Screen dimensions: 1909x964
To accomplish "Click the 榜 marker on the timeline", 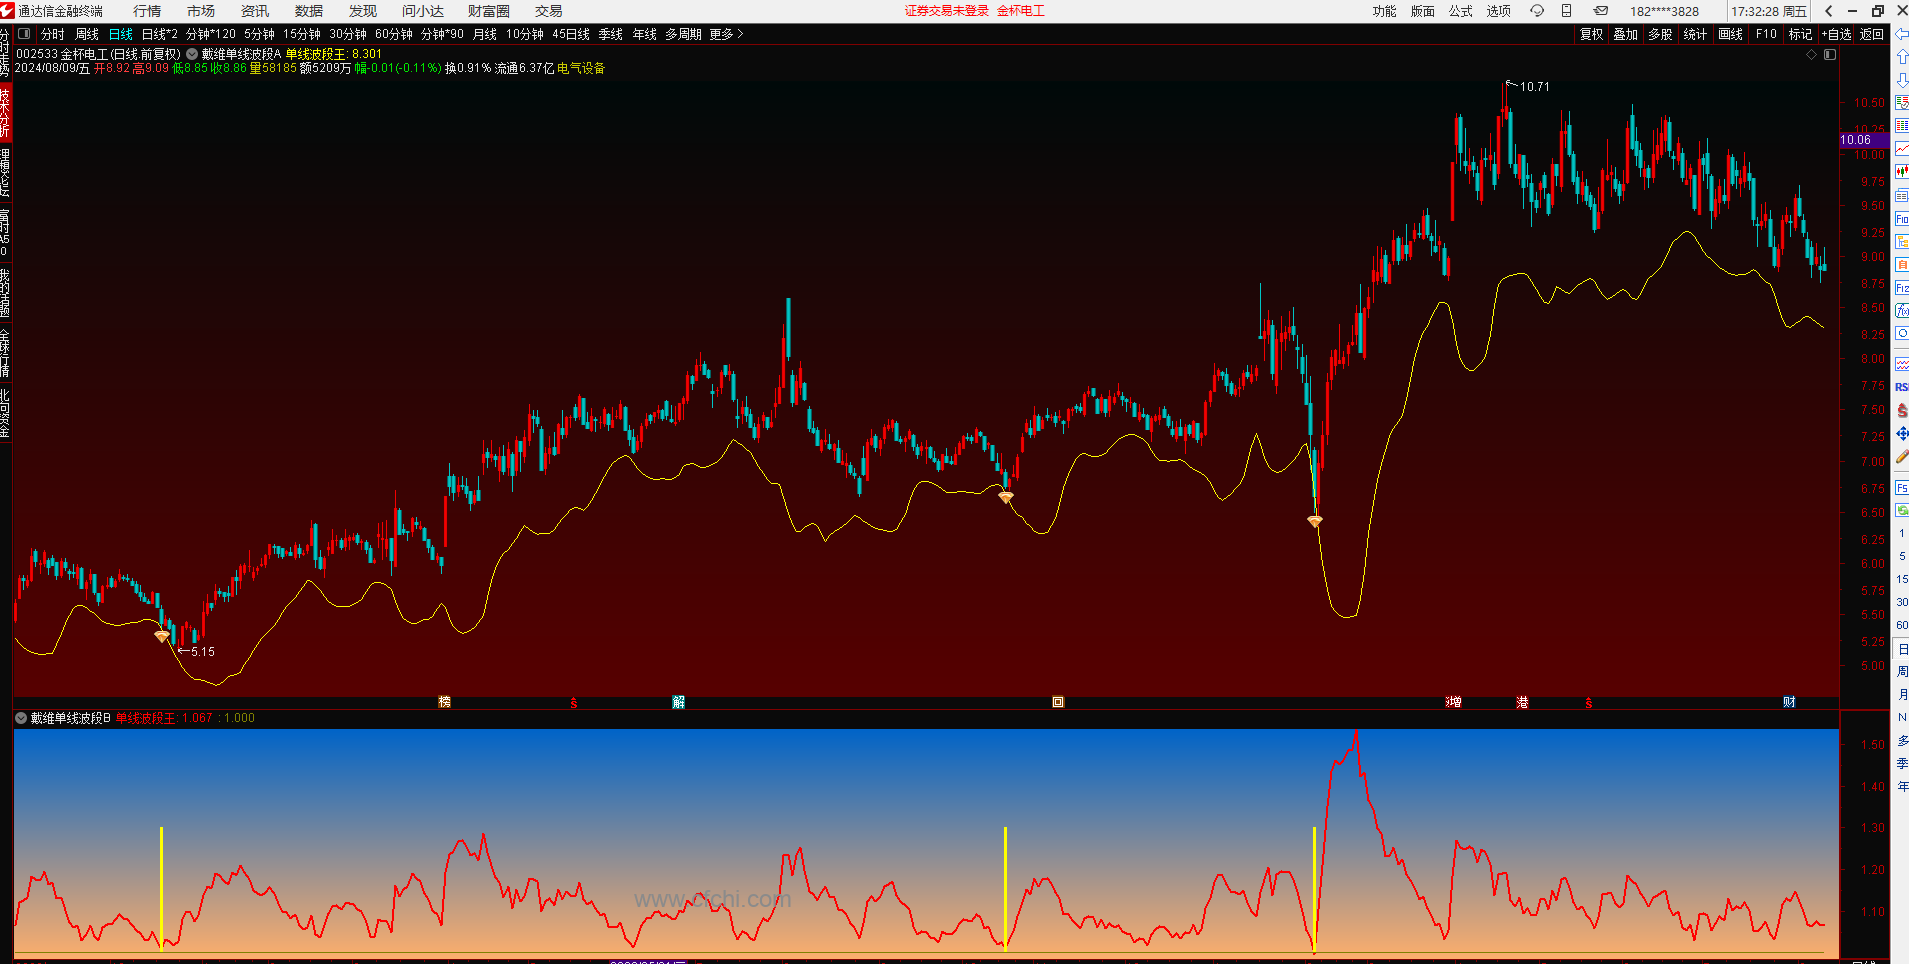I will [445, 702].
